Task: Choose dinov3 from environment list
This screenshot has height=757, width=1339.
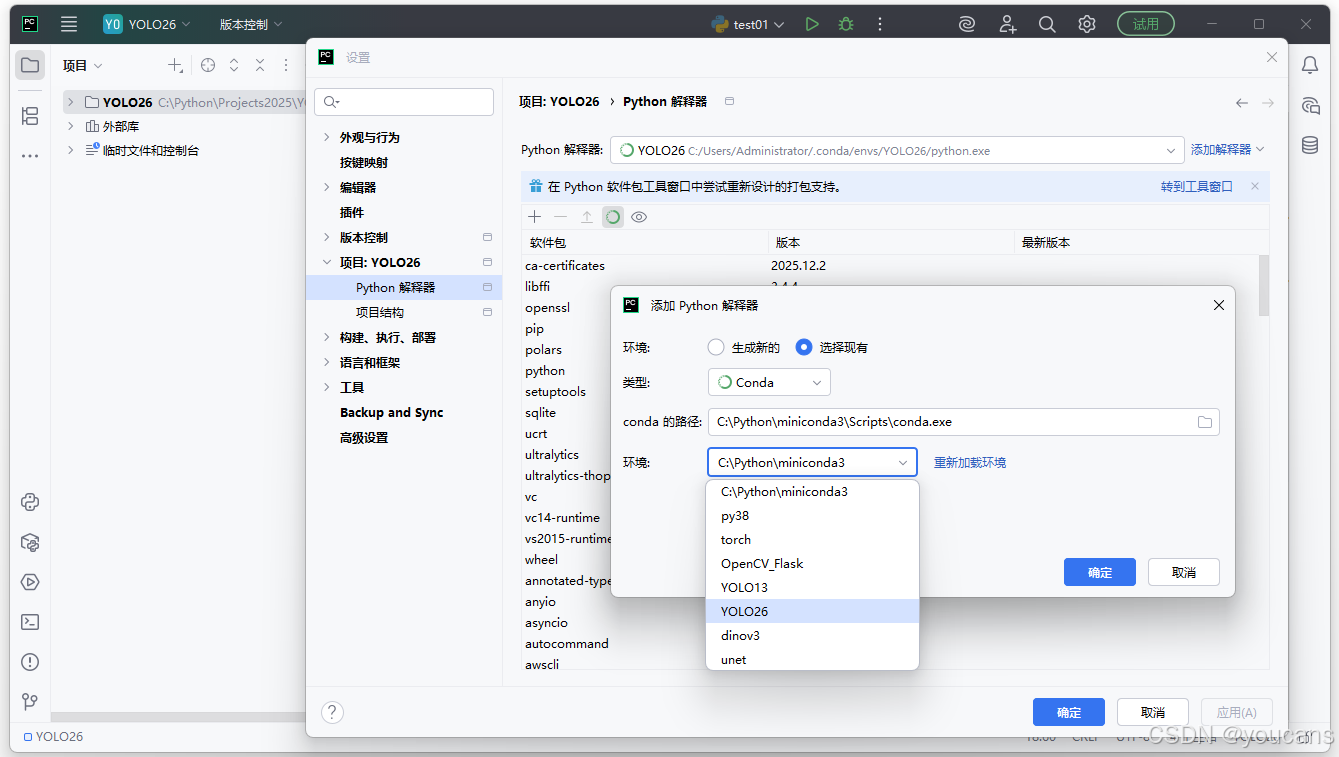Action: coord(812,635)
